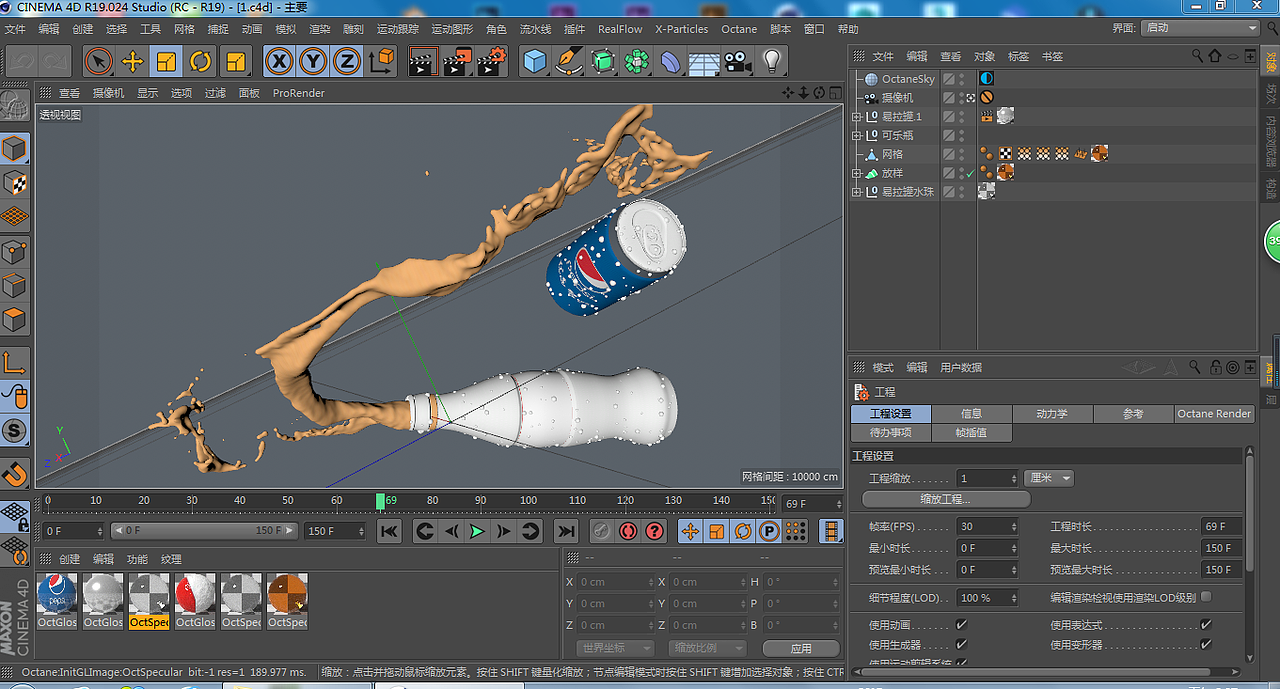The image size is (1280, 689).
Task: Switch the coordinate system icon
Action: click(x=382, y=62)
